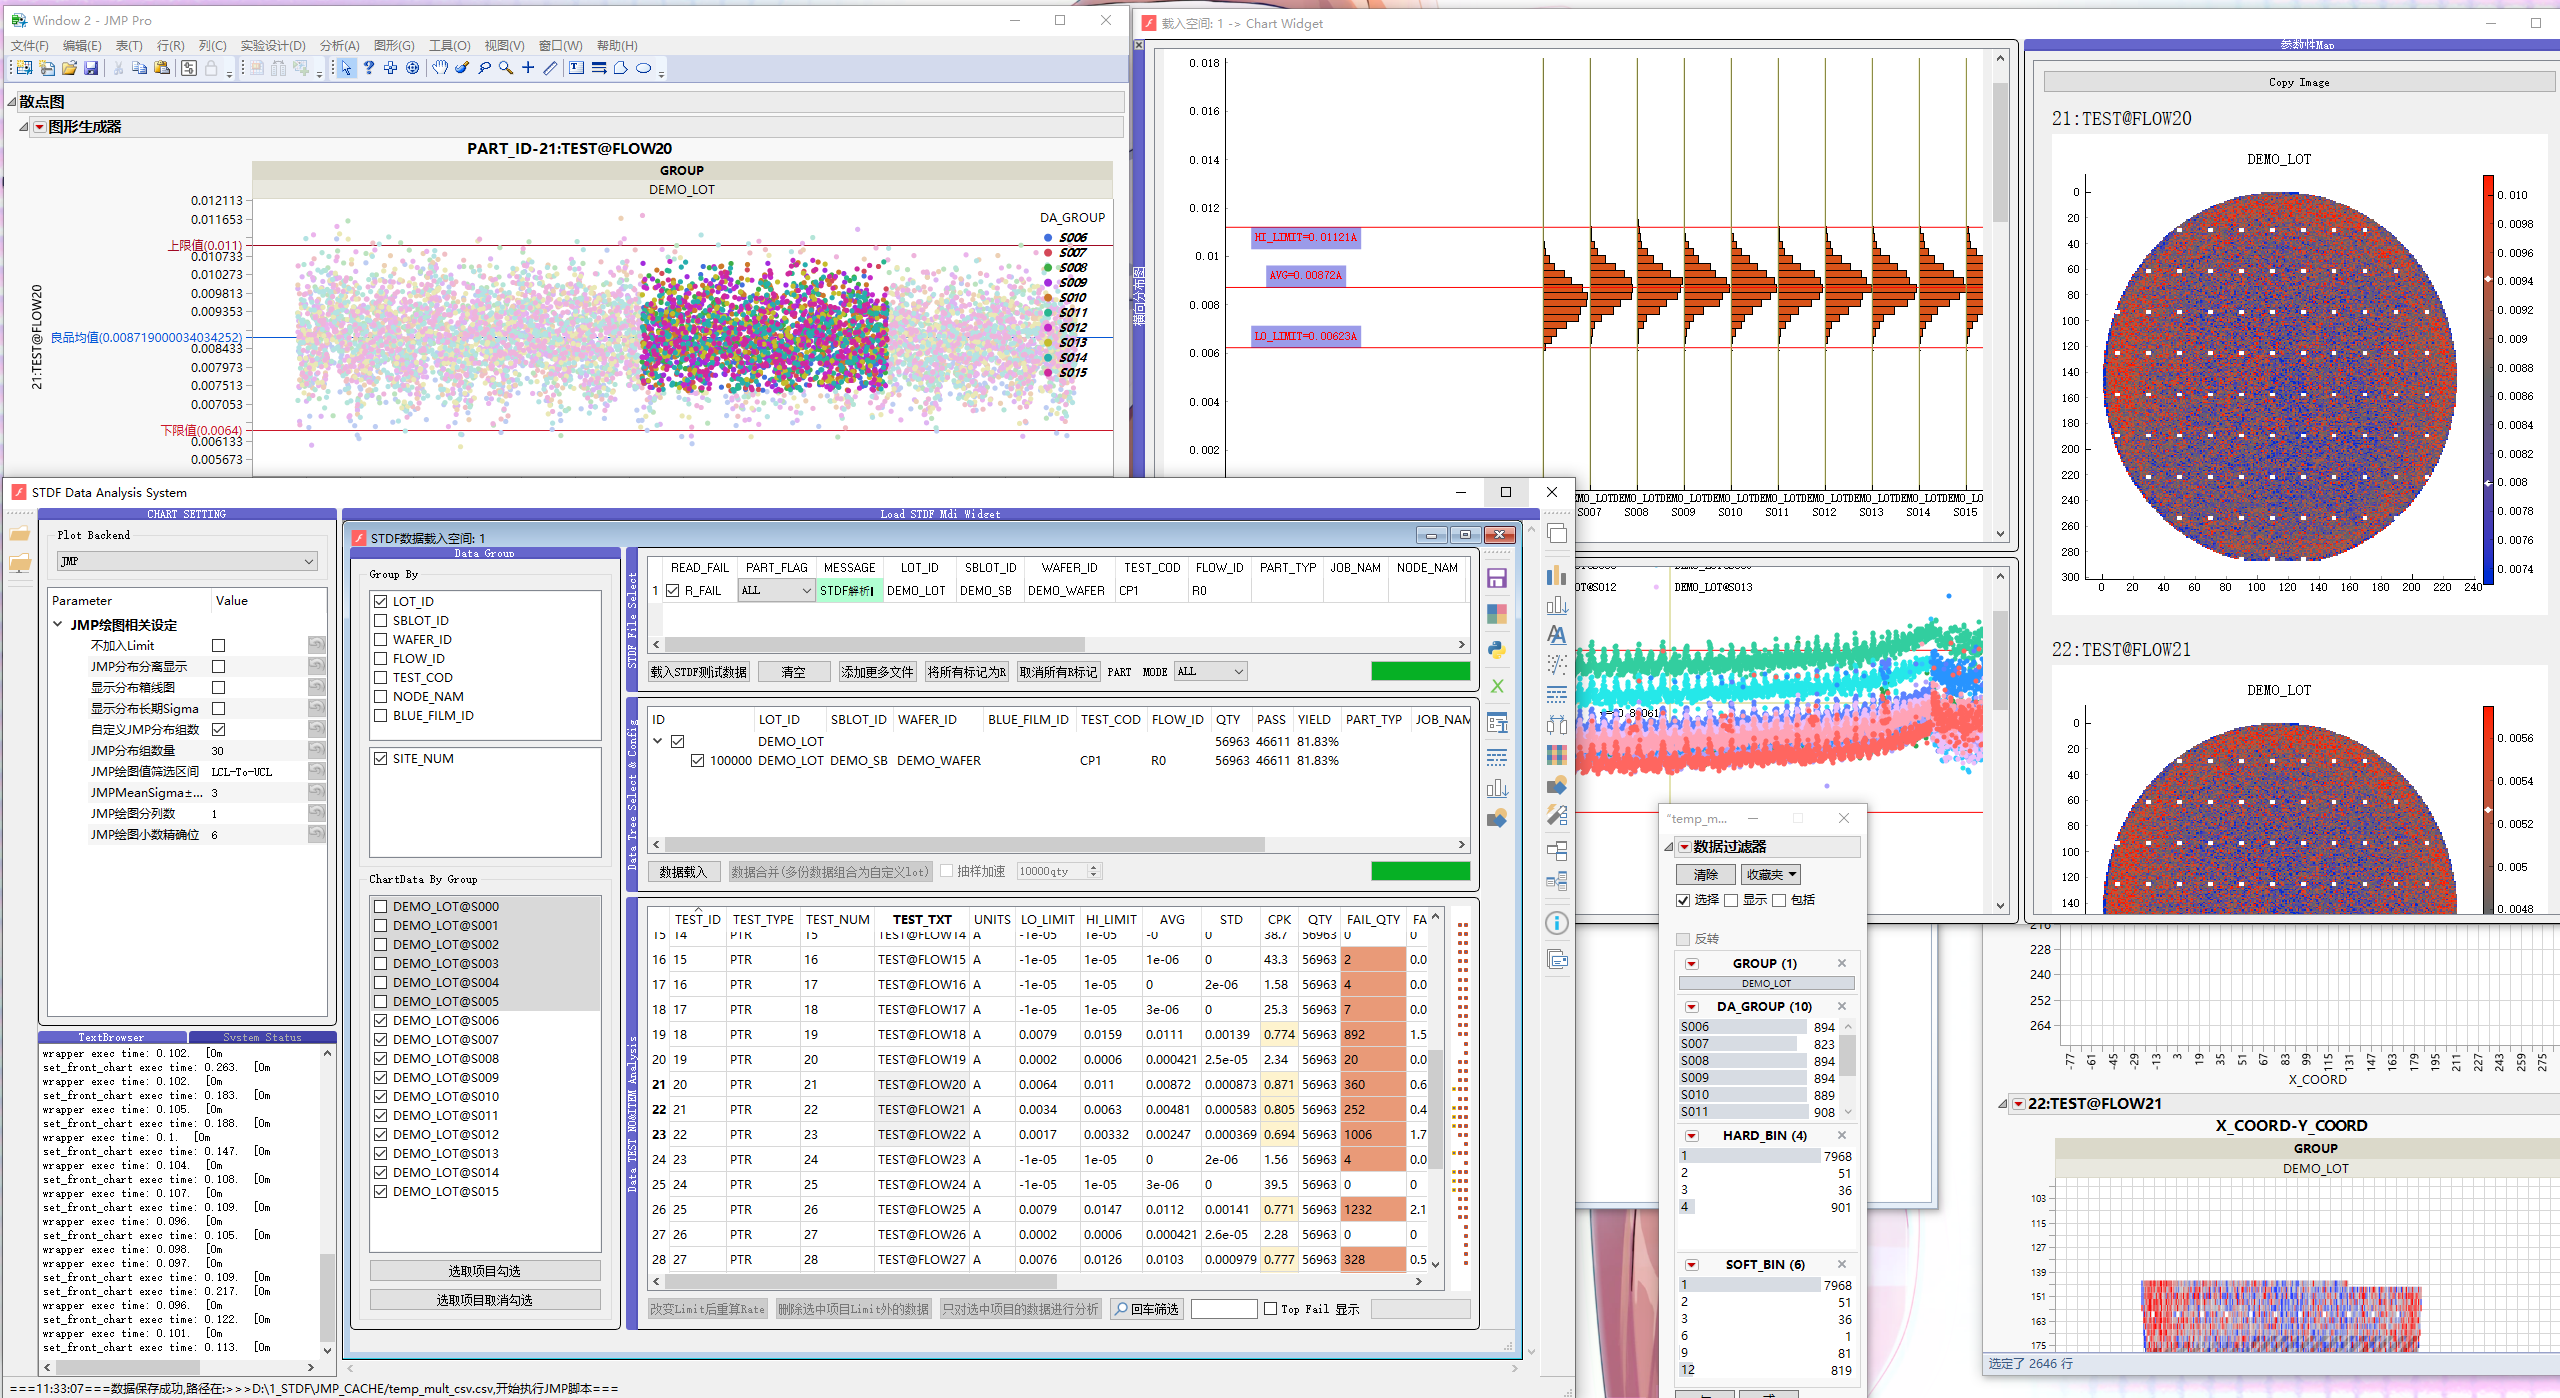Image resolution: width=2560 pixels, height=1398 pixels.
Task: Open the Plot Backend JMP dropdown
Action: click(187, 562)
